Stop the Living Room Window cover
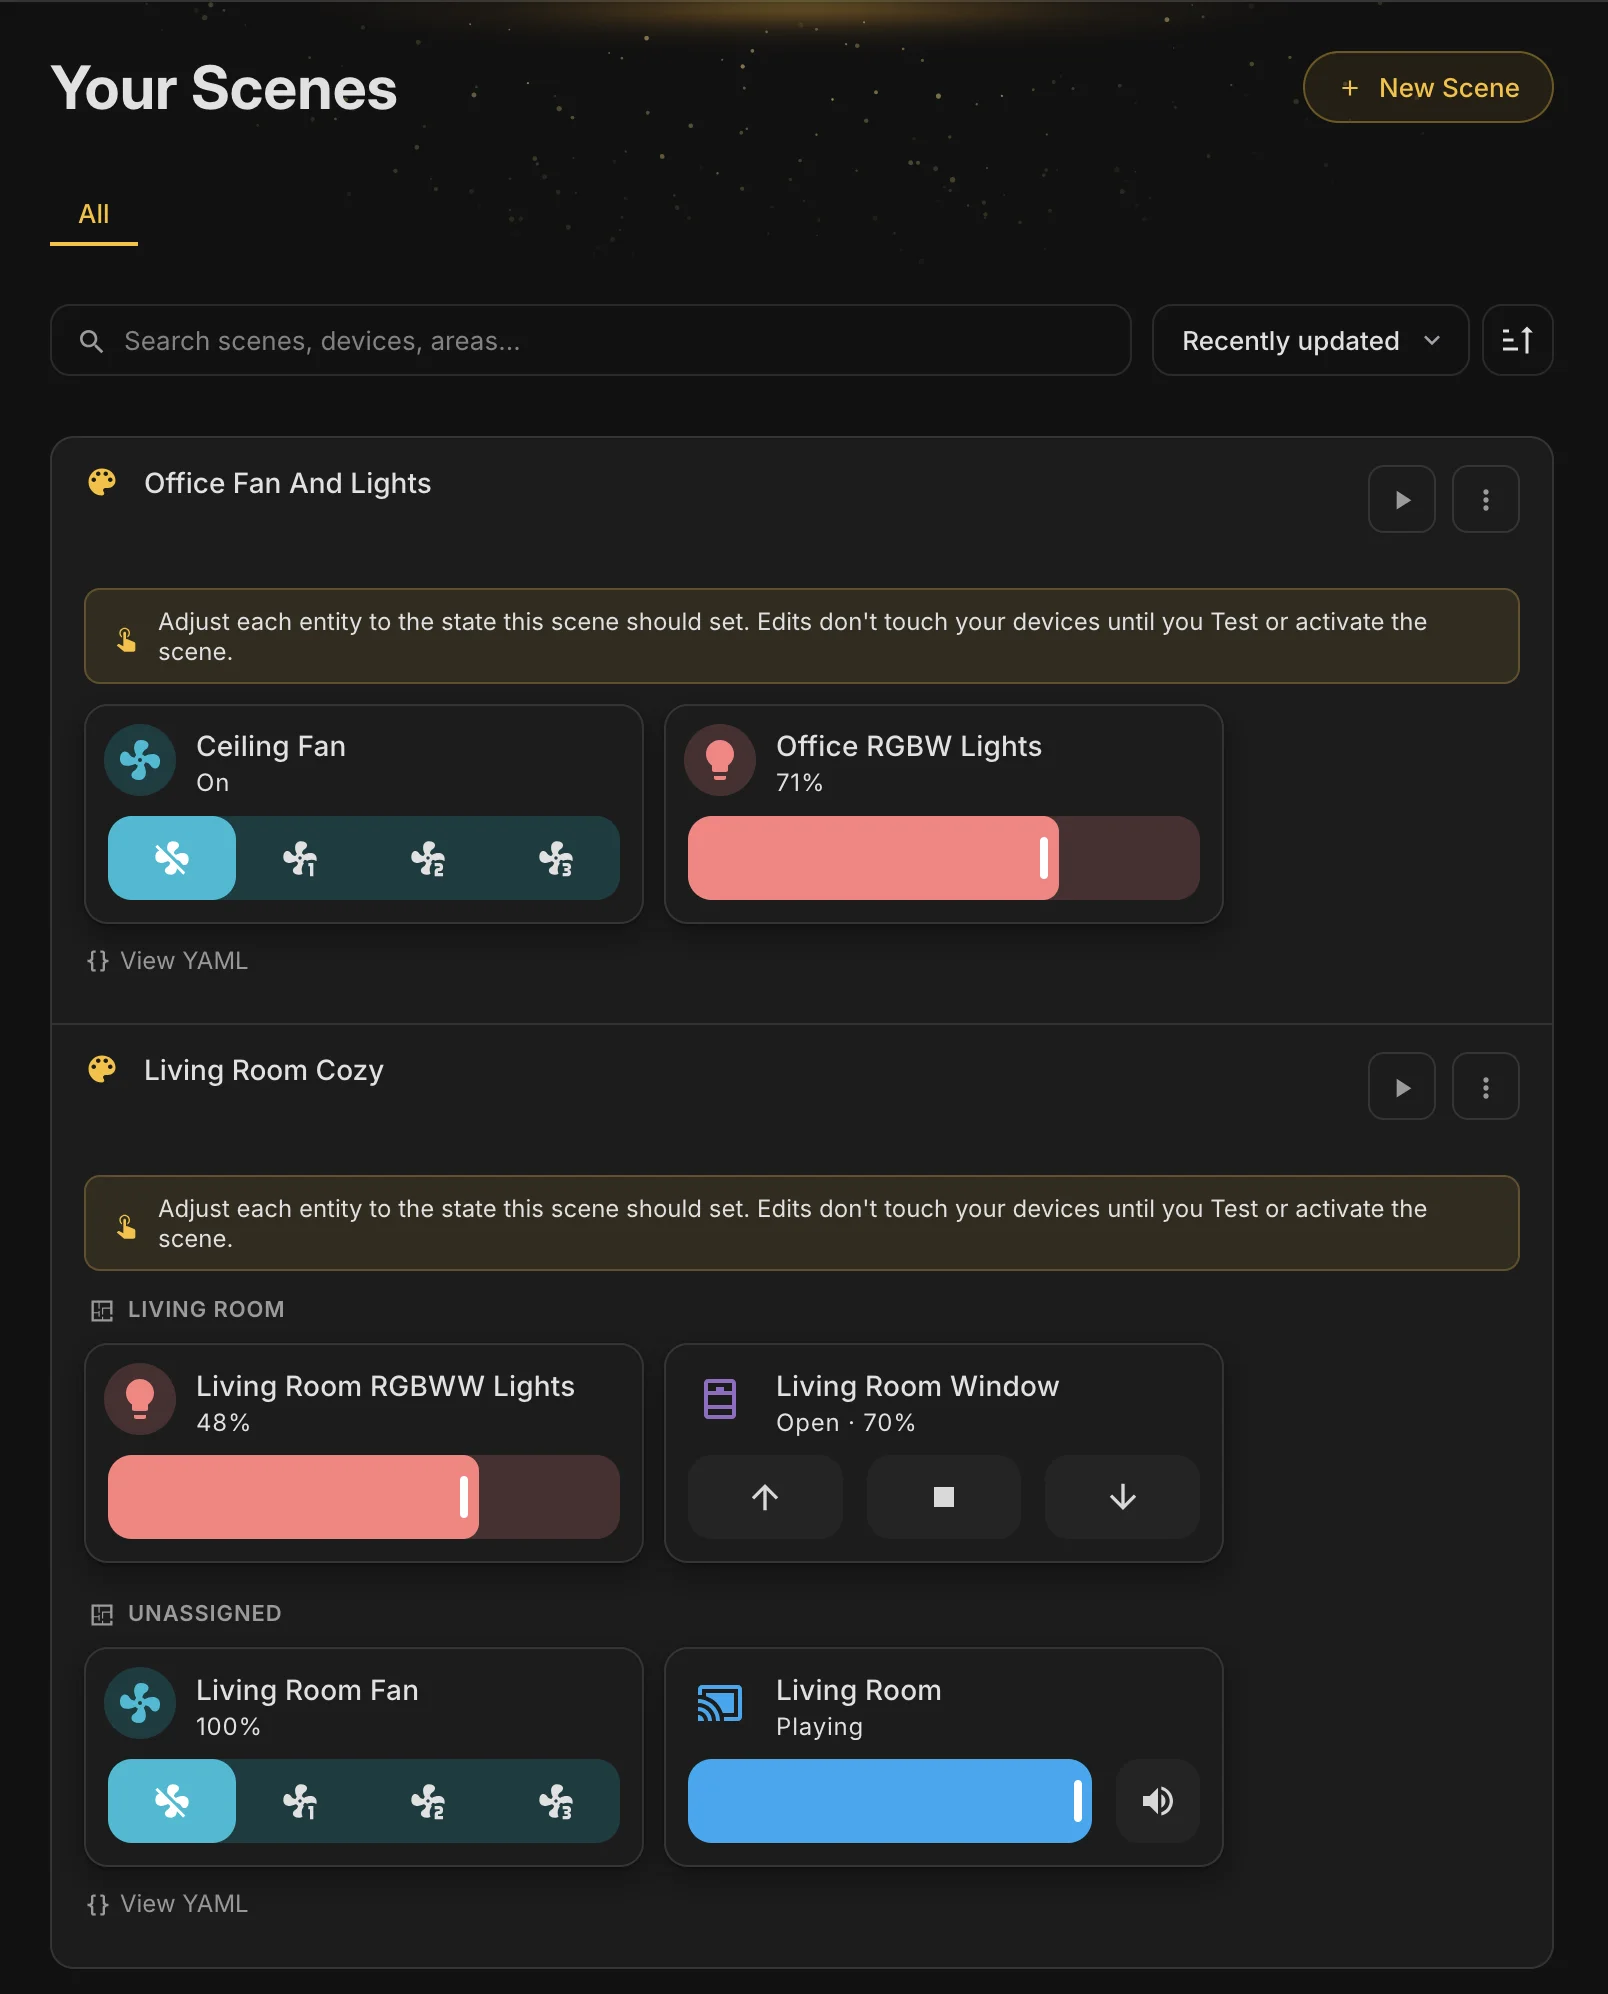 [x=943, y=1497]
